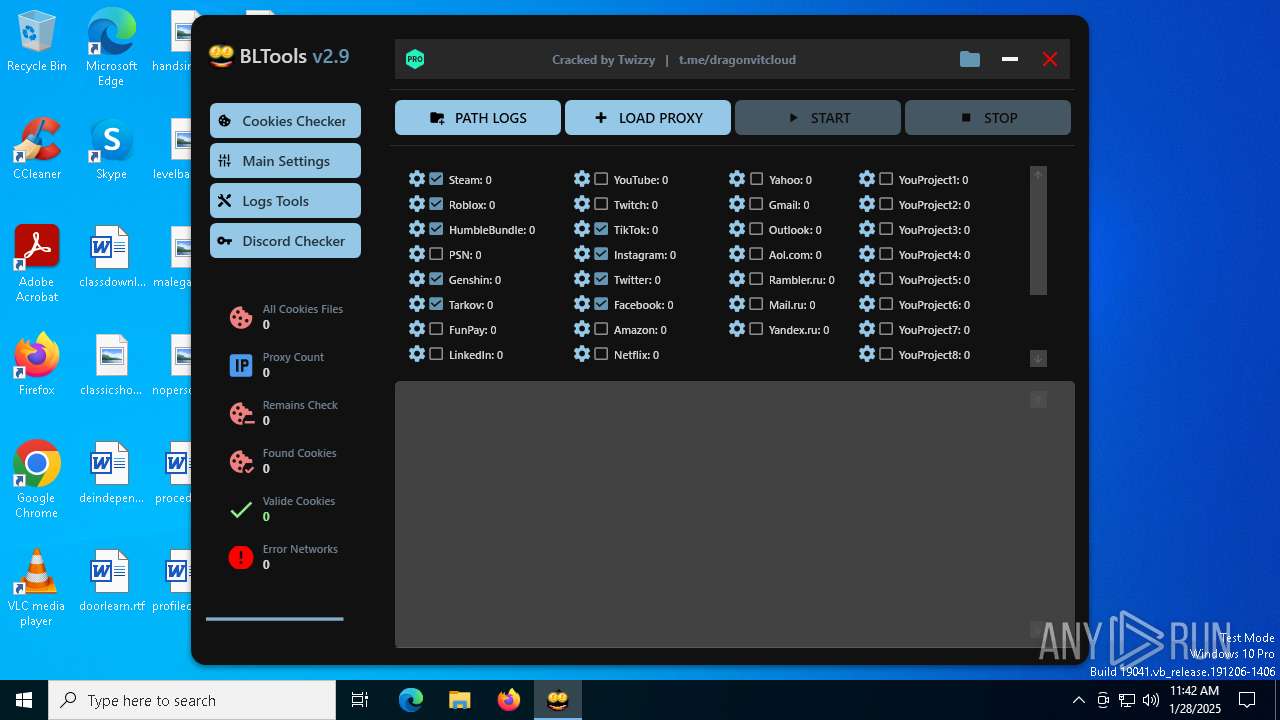Open the Windows Start menu

click(x=24, y=700)
